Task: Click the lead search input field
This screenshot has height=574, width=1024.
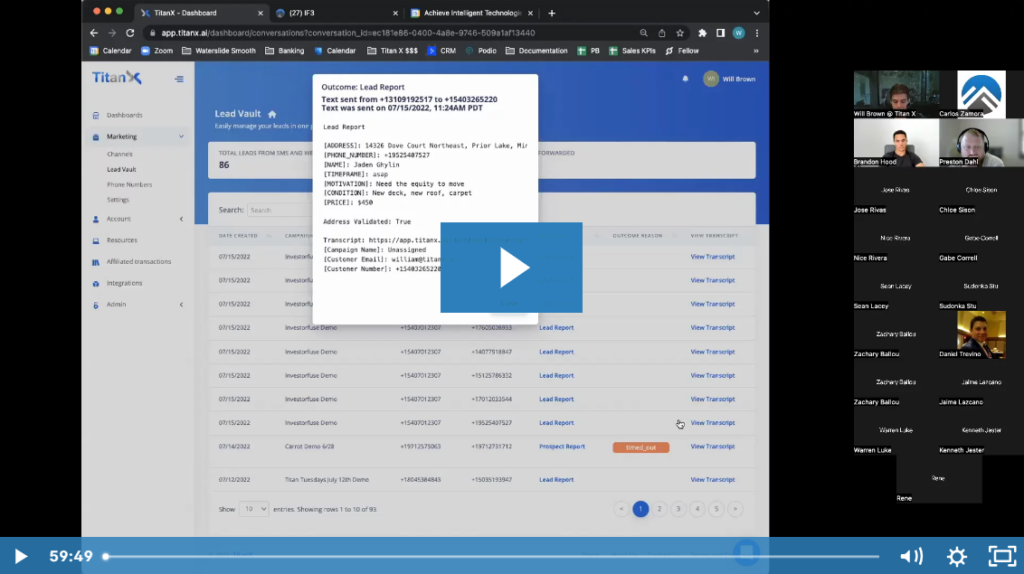Action: (280, 210)
